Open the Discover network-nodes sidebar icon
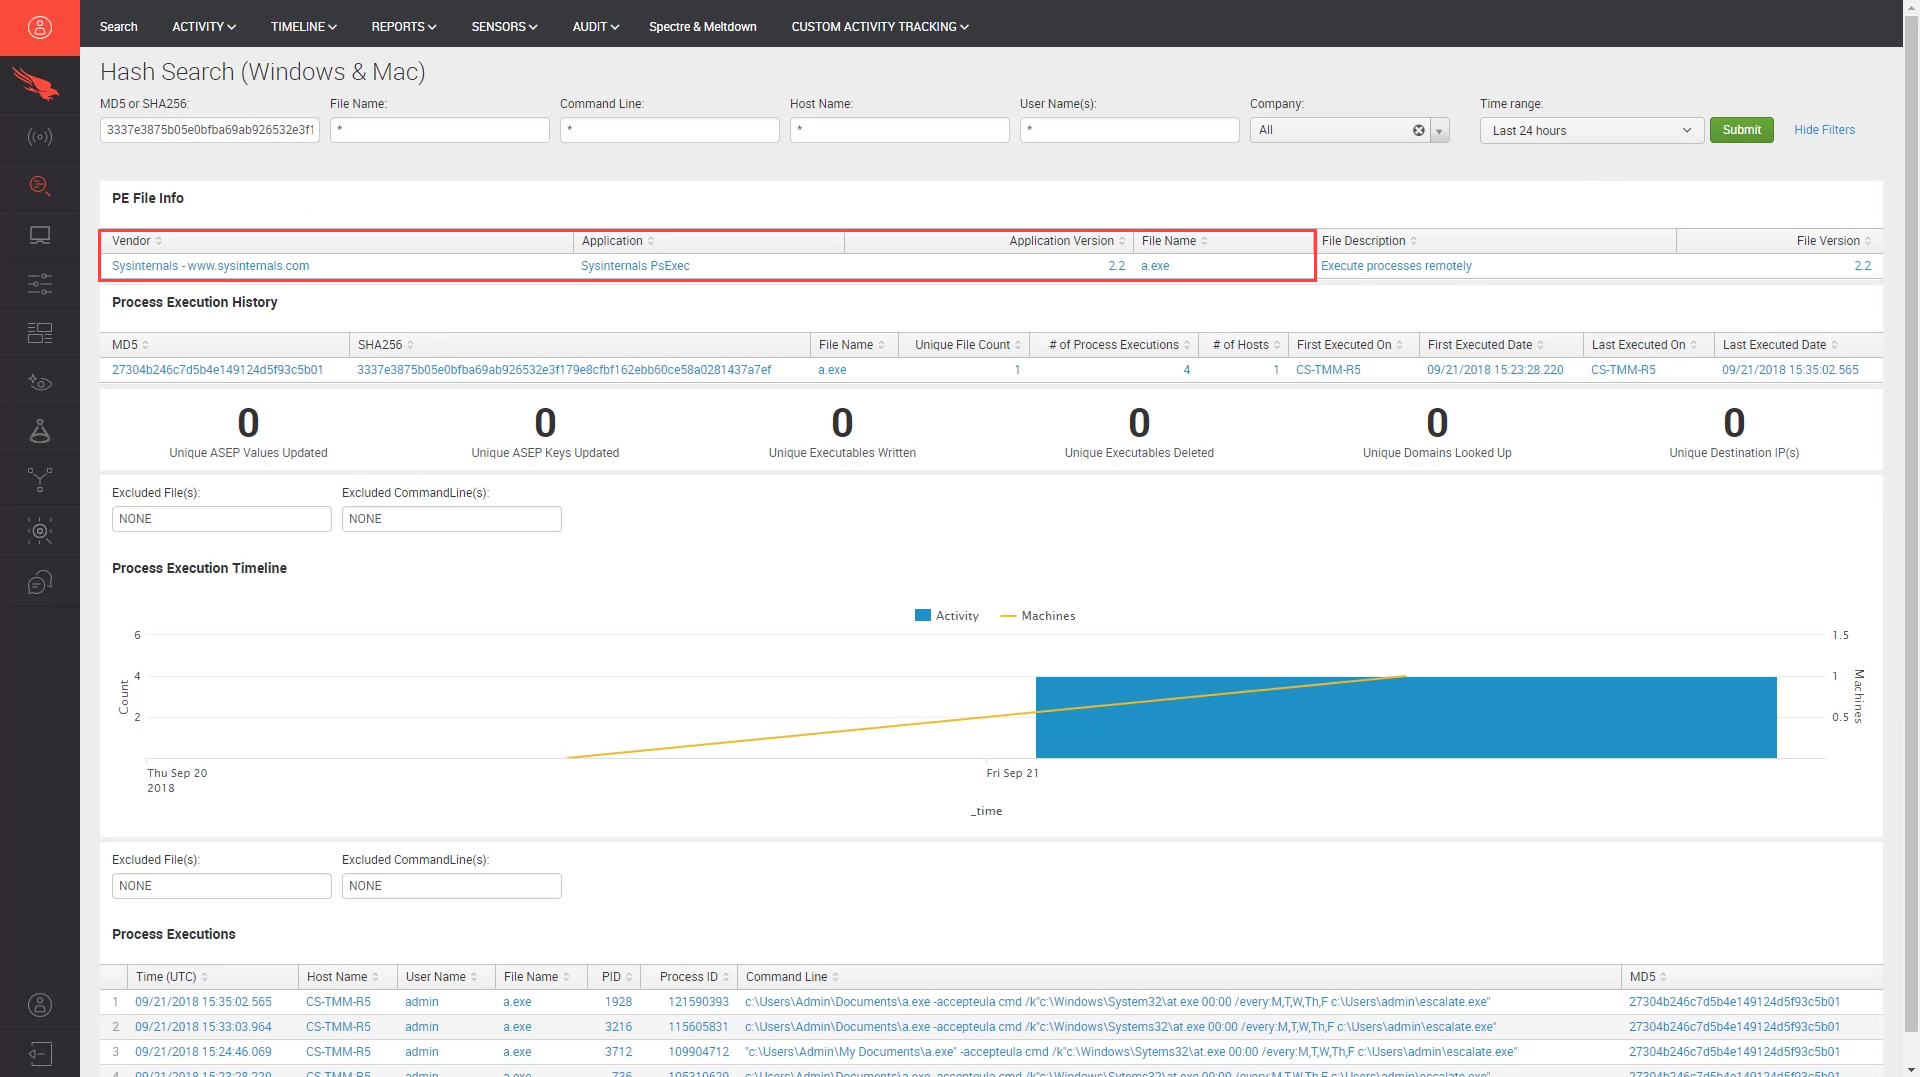Viewport: 1920px width, 1077px height. tap(40, 480)
